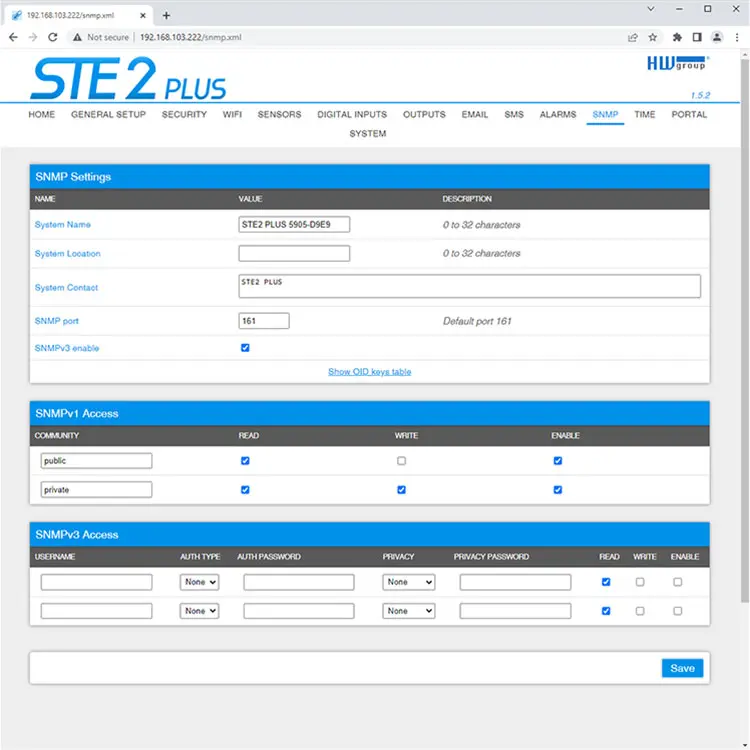Navigate to the SENSORS page

click(x=279, y=114)
